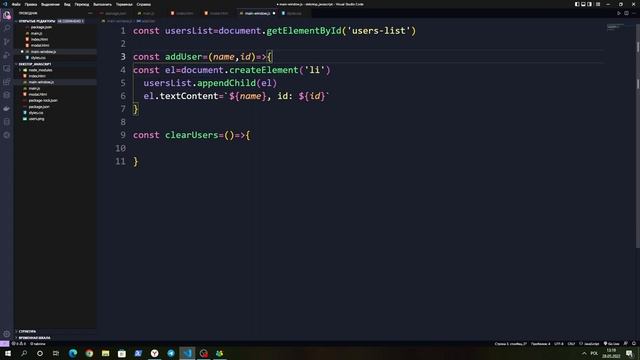Open the Explorer view in activity bar
640x360 pixels.
(x=7, y=15)
